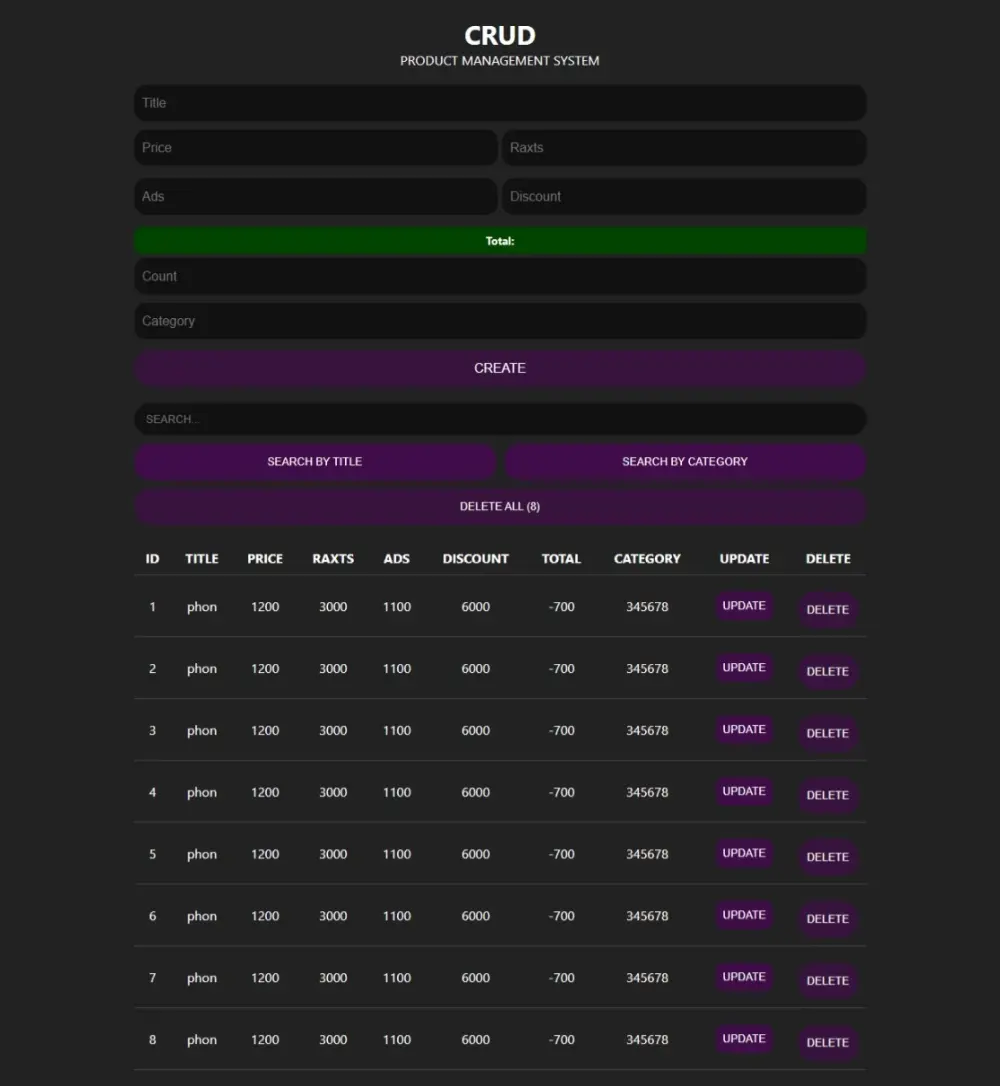The image size is (1000, 1086).
Task: Click the Category input field
Action: pyautogui.click(x=500, y=321)
